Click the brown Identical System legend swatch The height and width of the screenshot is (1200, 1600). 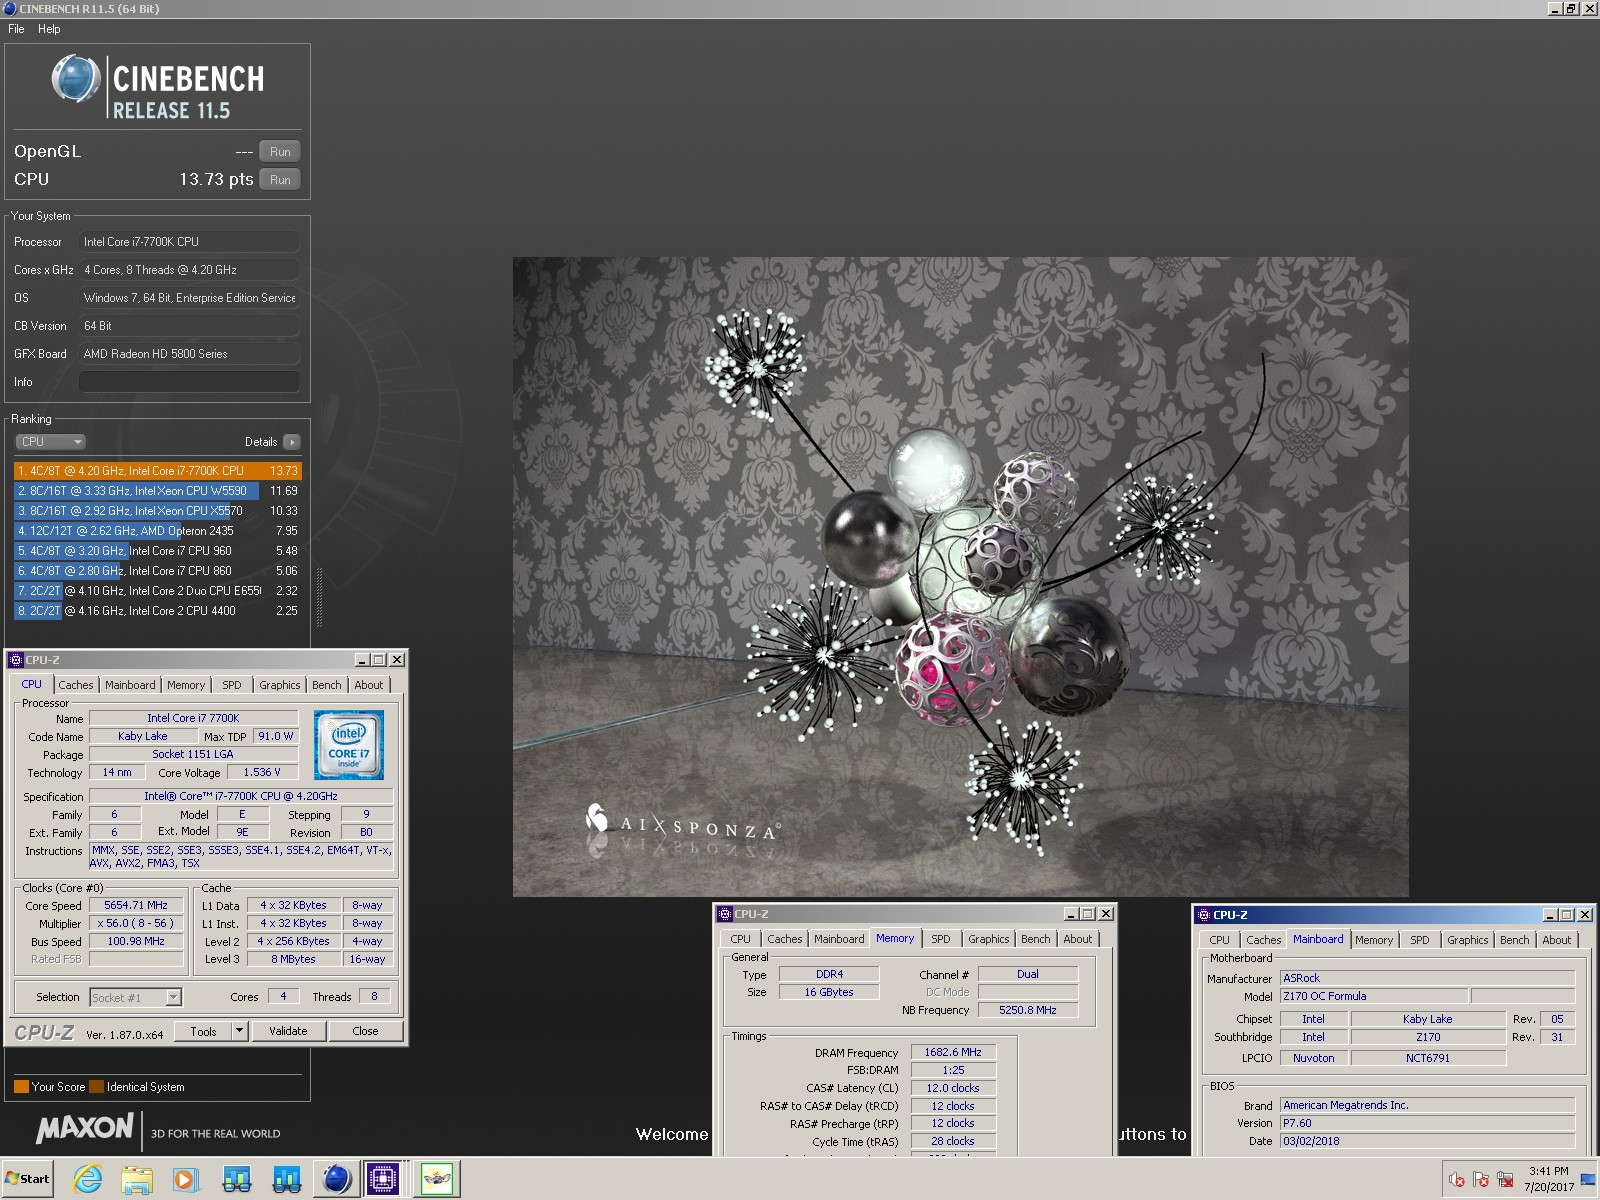pyautogui.click(x=96, y=1087)
